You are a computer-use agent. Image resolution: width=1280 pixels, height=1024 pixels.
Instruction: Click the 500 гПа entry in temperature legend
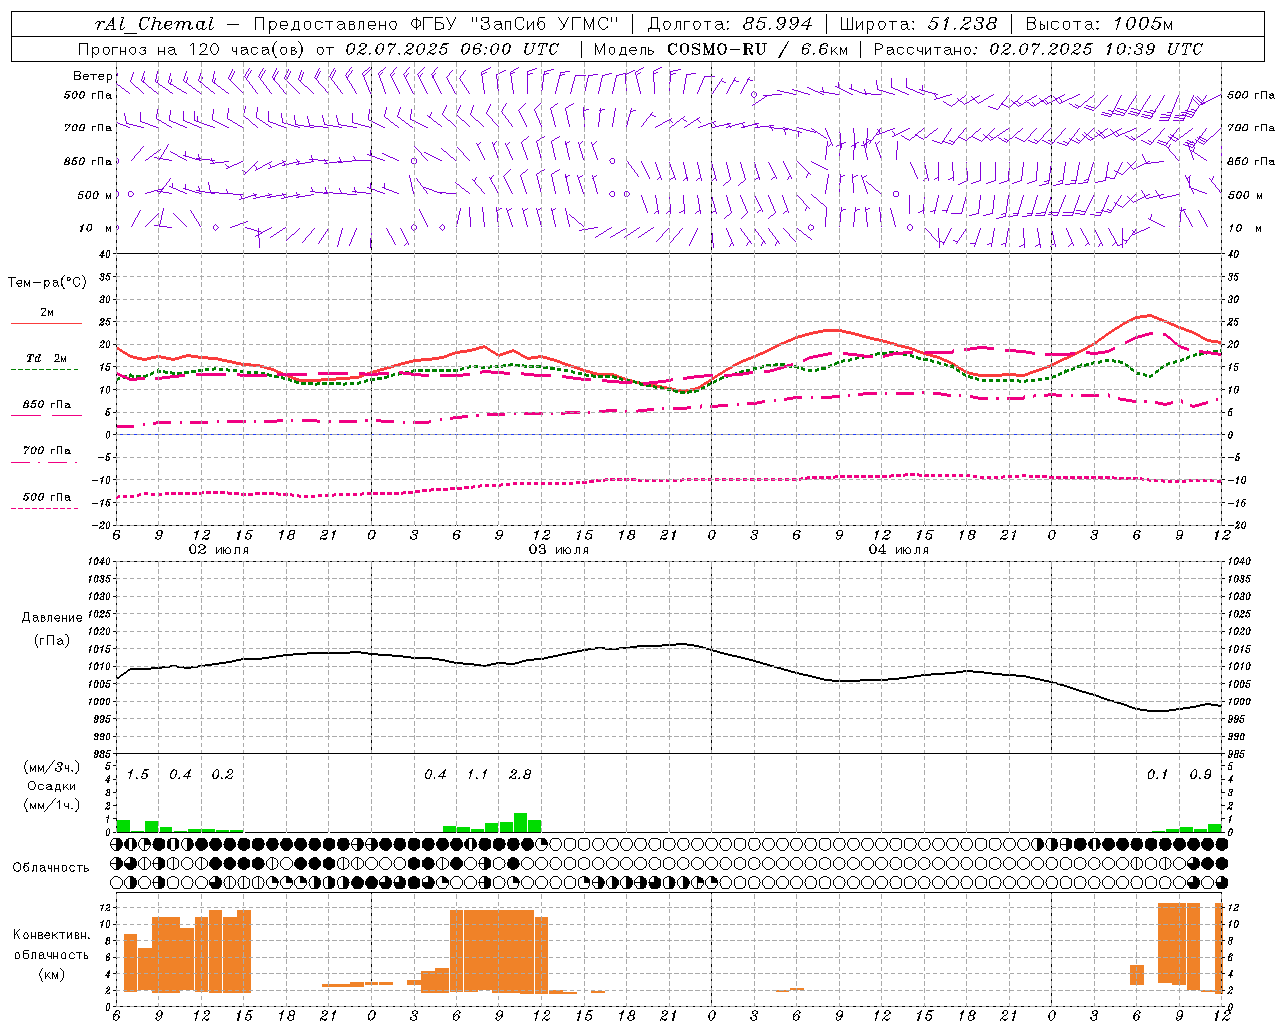47,497
